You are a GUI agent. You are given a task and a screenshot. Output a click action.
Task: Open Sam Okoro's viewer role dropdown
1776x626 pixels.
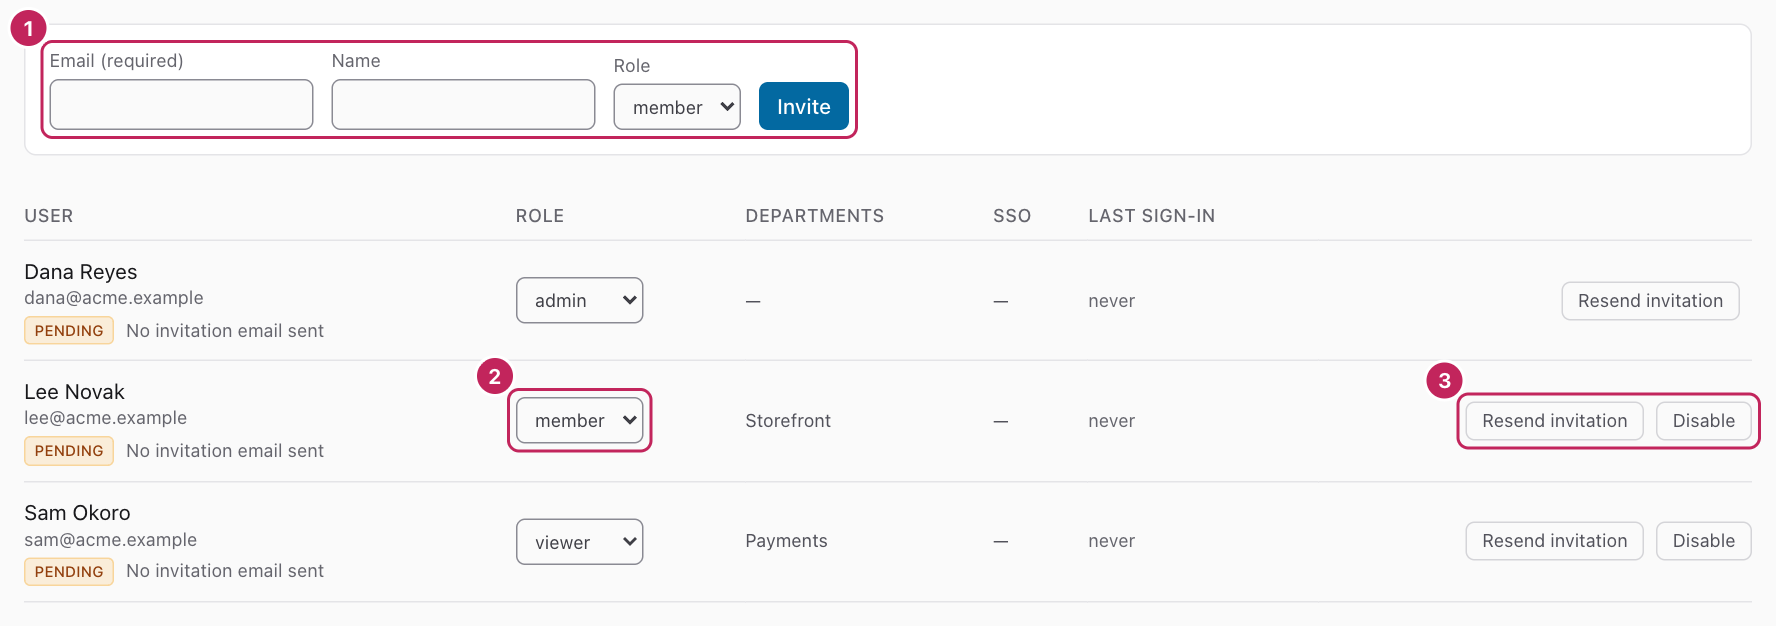tap(580, 542)
